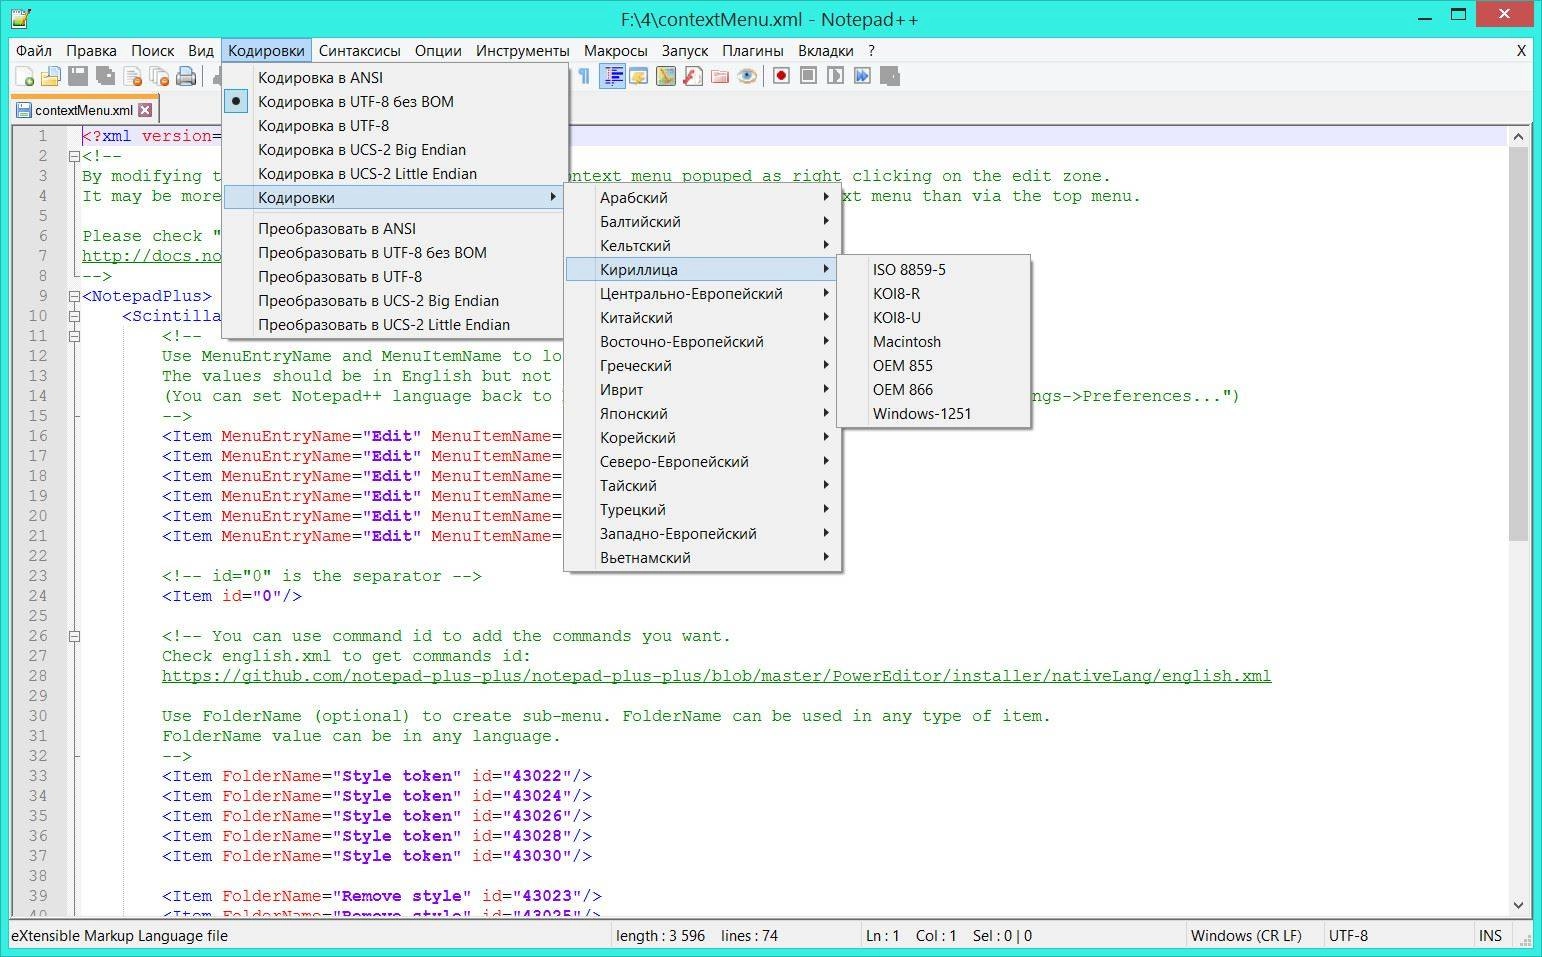Collapse fold marker at line 26
The width and height of the screenshot is (1542, 957).
coord(74,636)
